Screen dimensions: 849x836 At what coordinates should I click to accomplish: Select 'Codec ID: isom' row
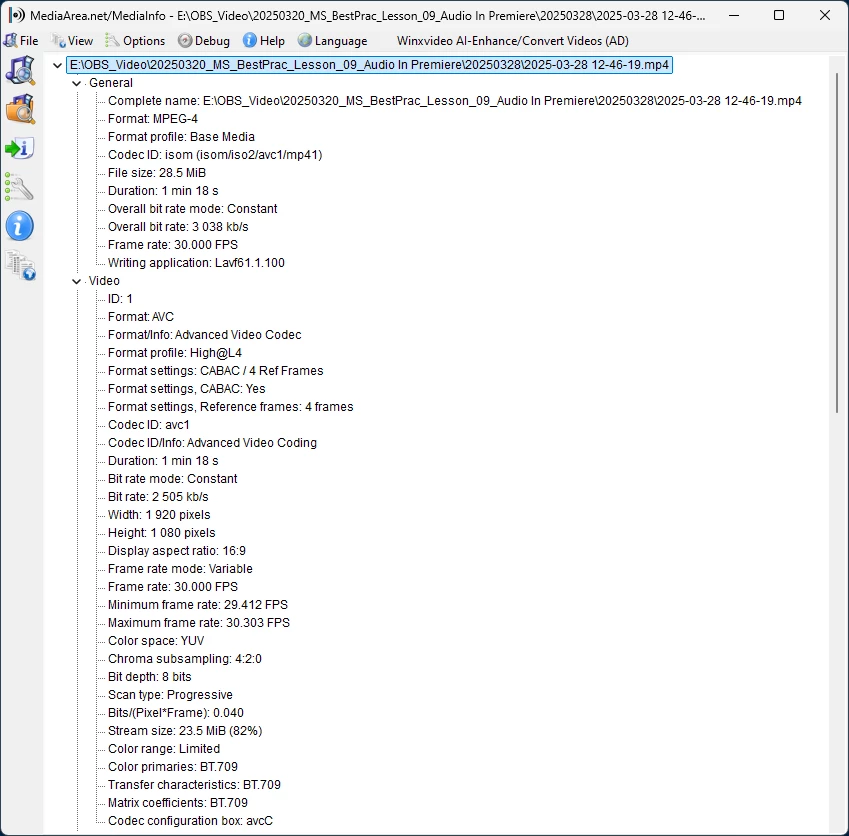[215, 155]
